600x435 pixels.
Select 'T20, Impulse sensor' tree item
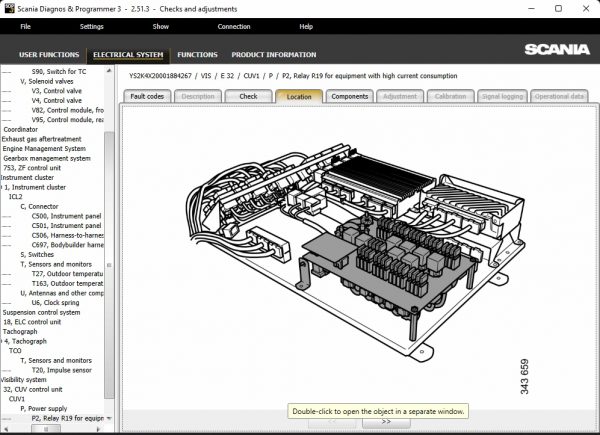coord(61,370)
